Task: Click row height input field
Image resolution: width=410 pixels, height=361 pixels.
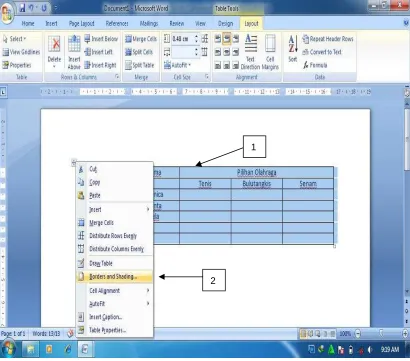Action: coord(182,39)
